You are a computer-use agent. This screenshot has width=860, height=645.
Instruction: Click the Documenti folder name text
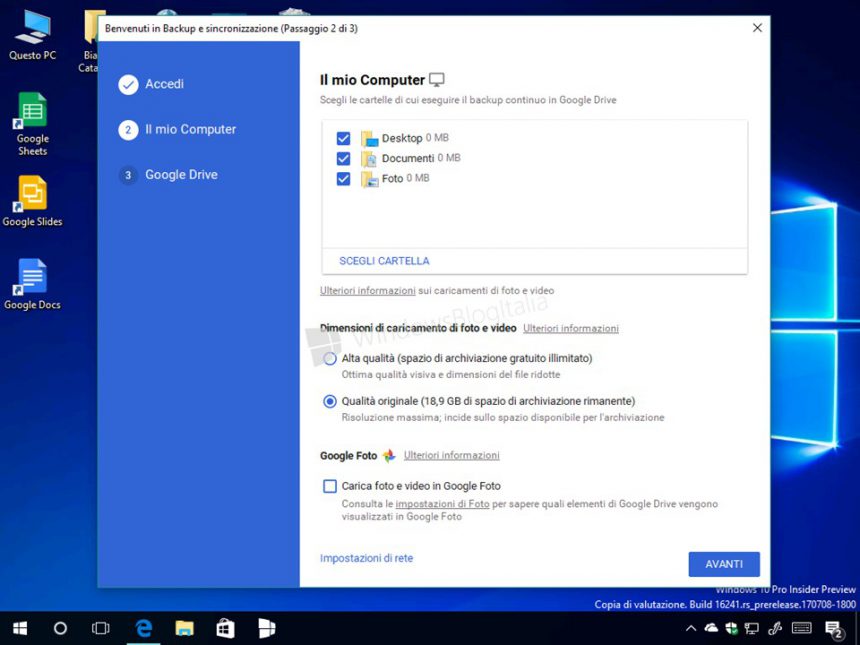408,159
